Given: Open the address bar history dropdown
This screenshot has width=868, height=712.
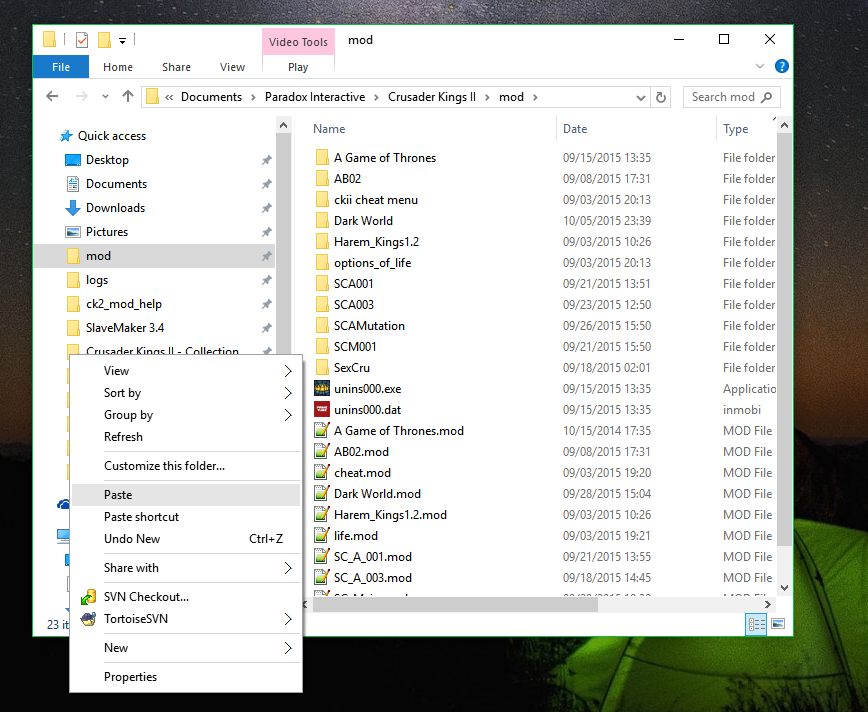Looking at the screenshot, I should click(x=640, y=97).
